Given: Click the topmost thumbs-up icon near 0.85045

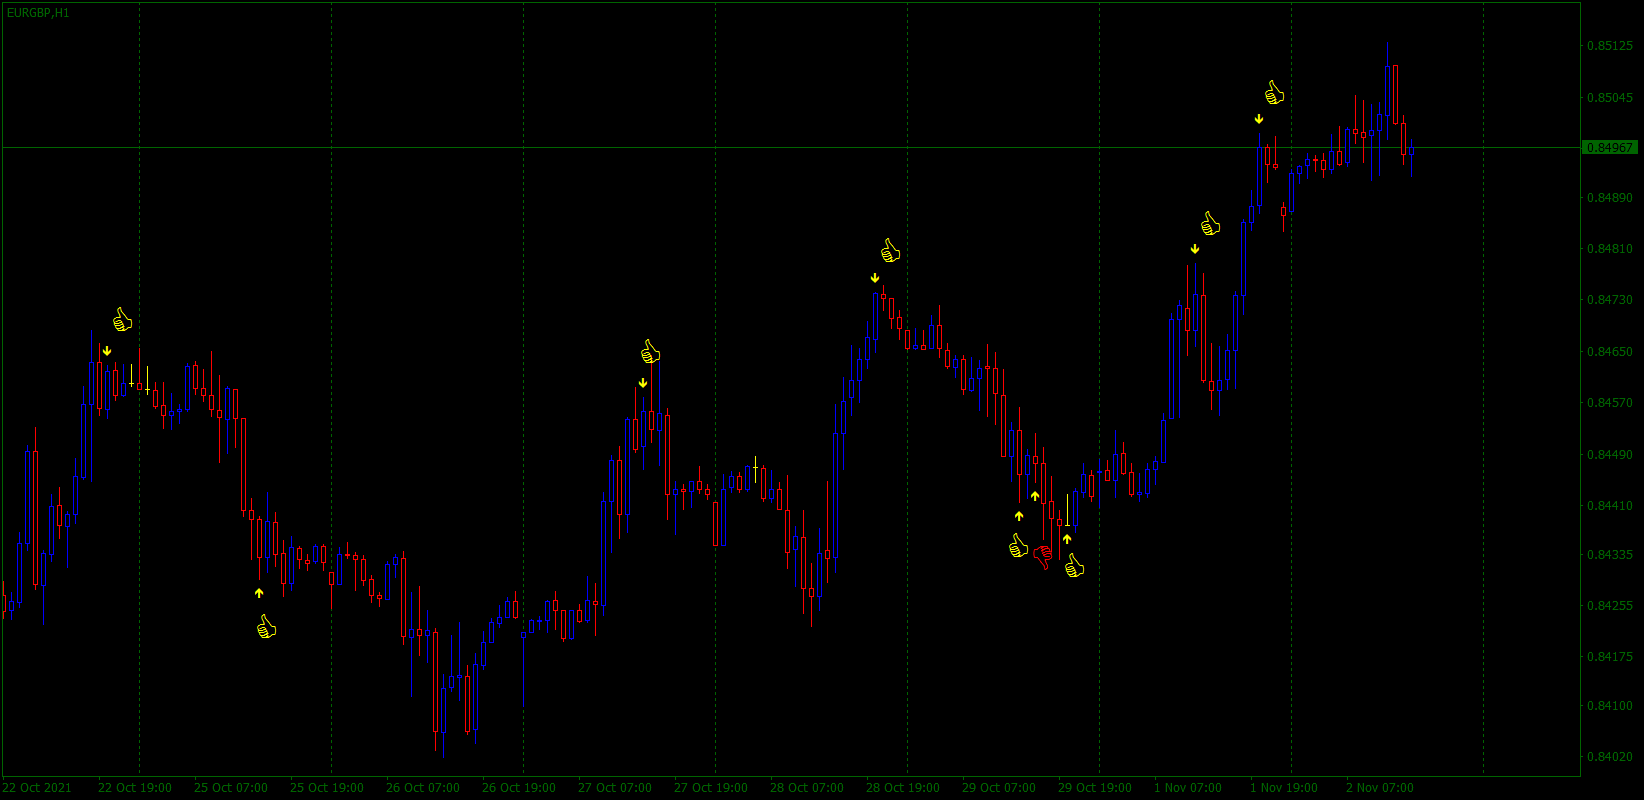Looking at the screenshot, I should click(1274, 93).
